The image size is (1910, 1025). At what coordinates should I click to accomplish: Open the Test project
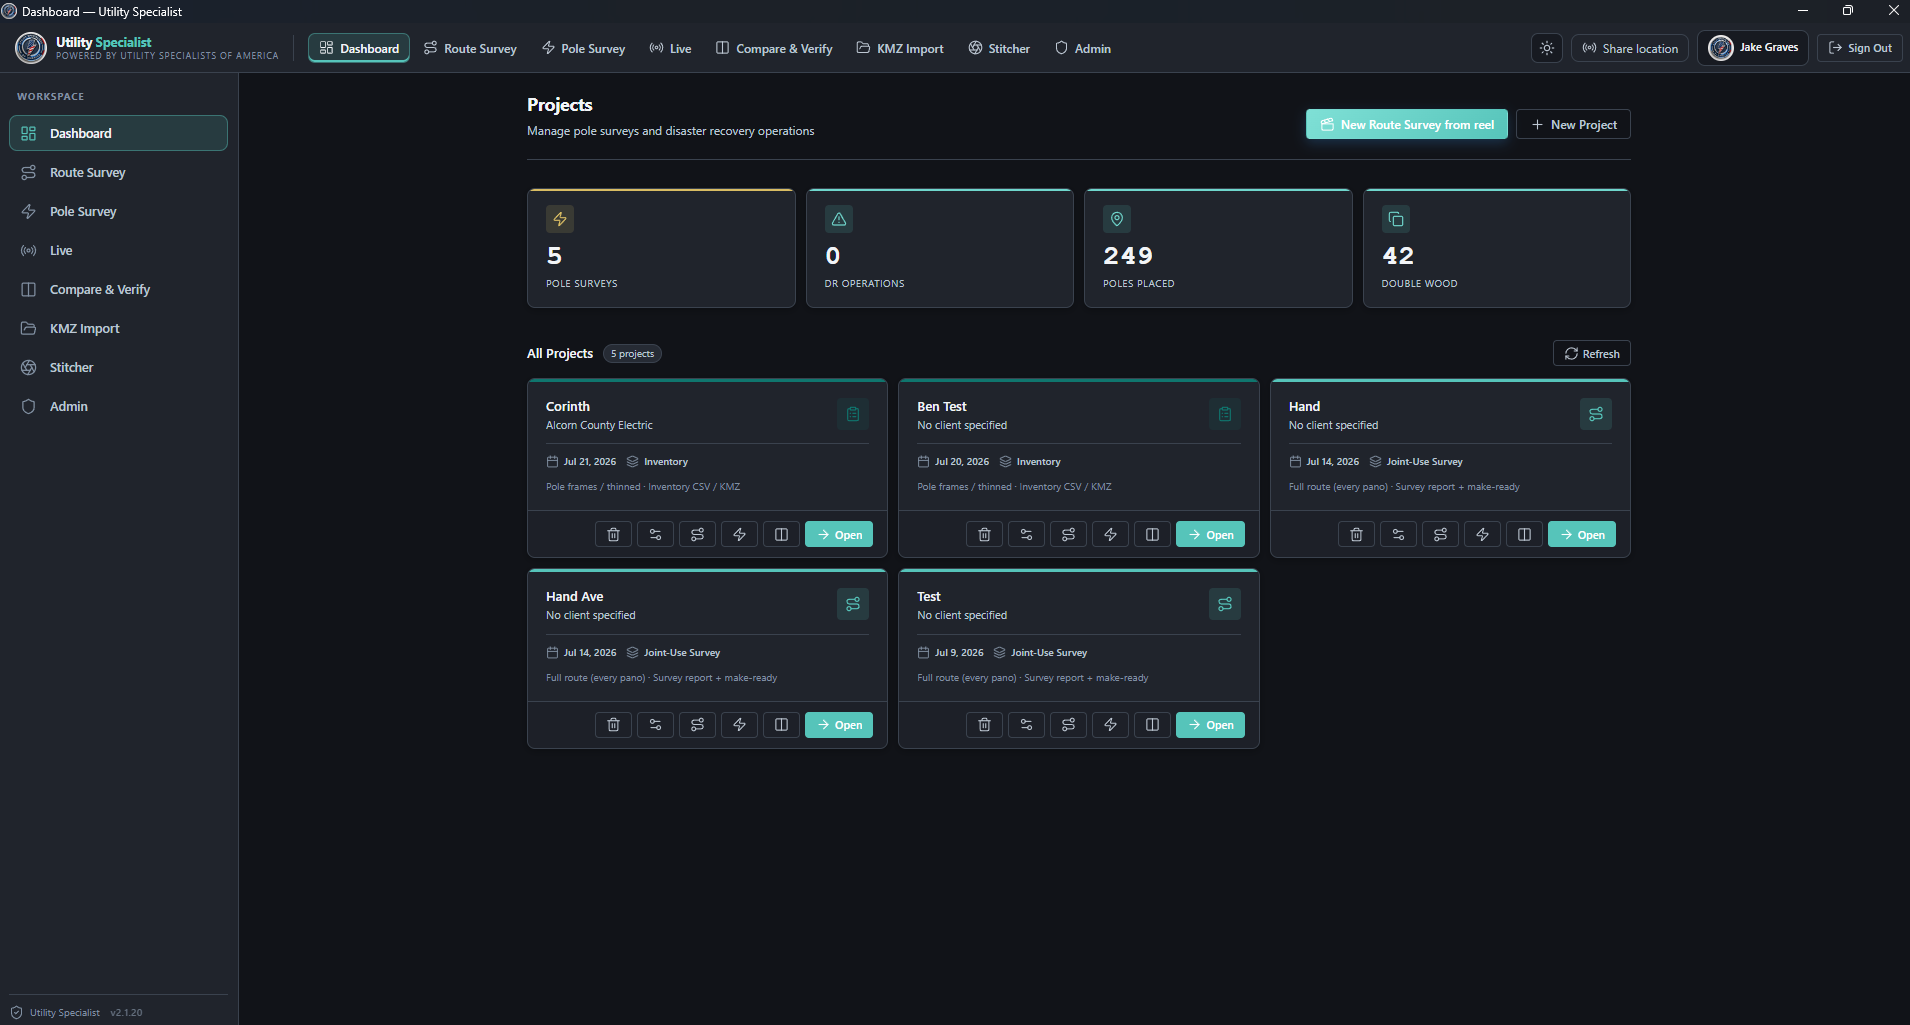coord(1210,725)
